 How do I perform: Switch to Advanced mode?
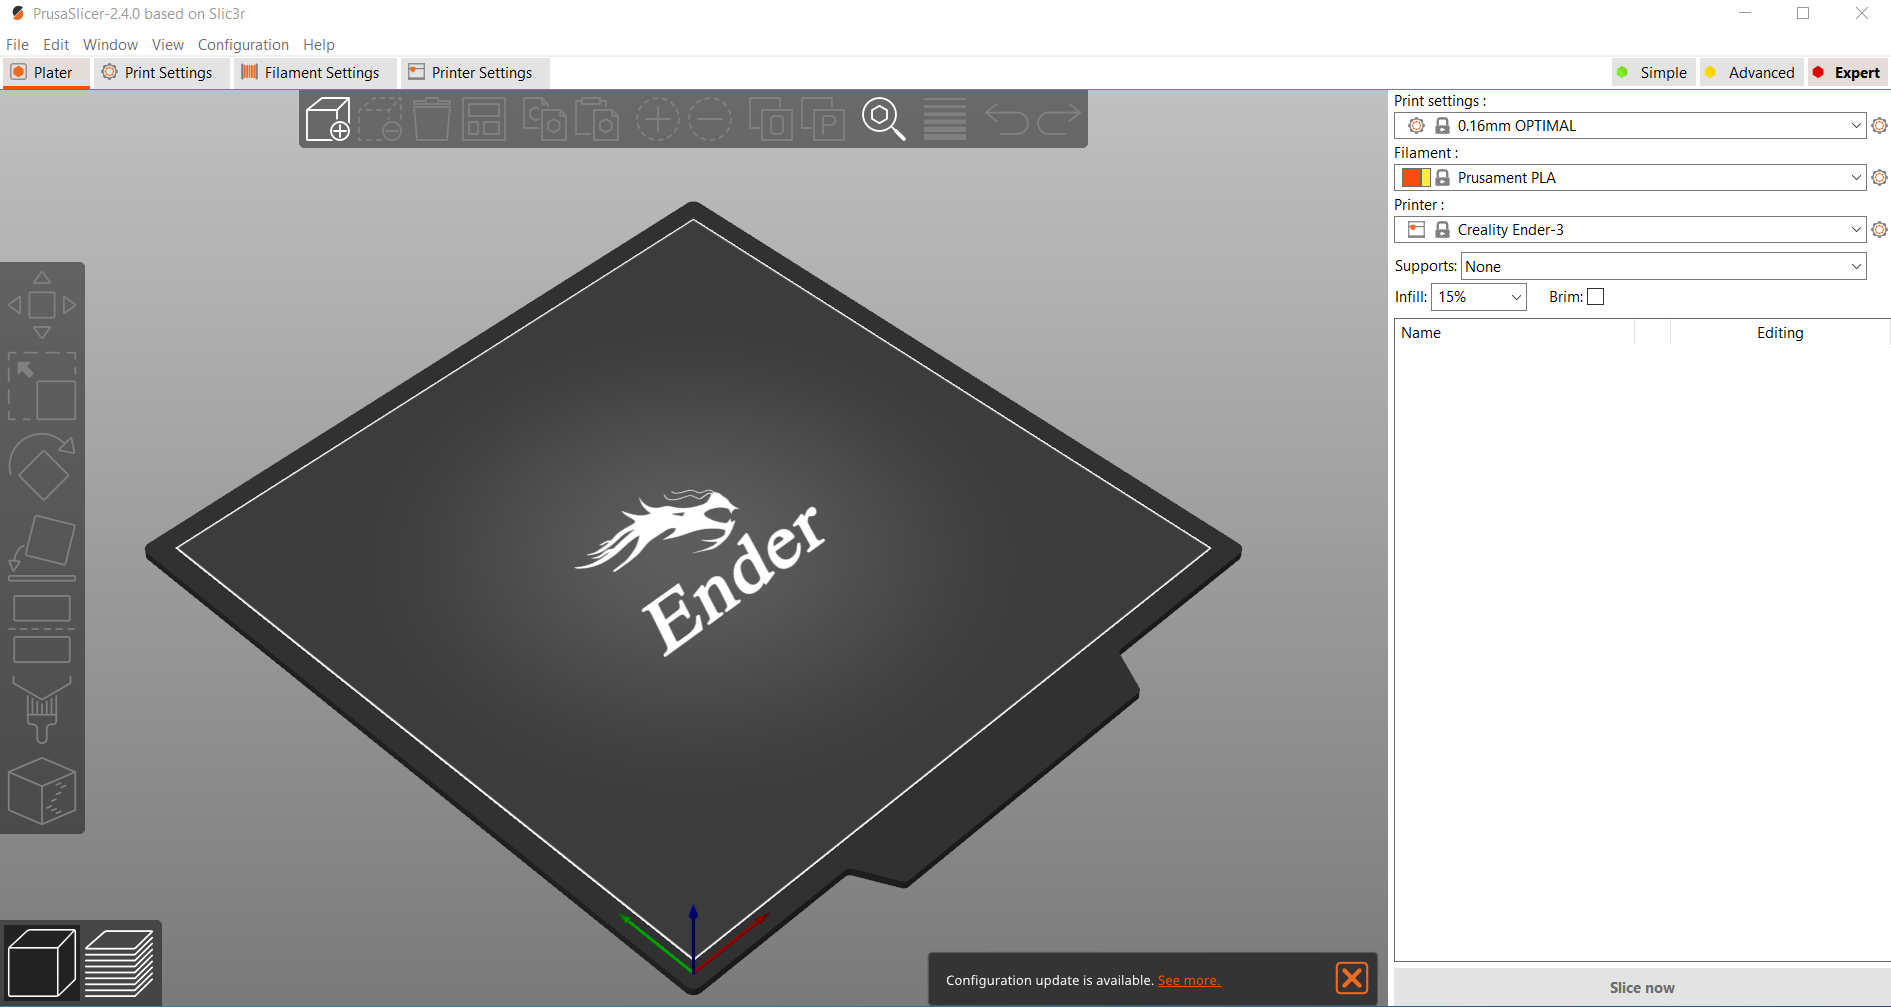pos(1751,72)
